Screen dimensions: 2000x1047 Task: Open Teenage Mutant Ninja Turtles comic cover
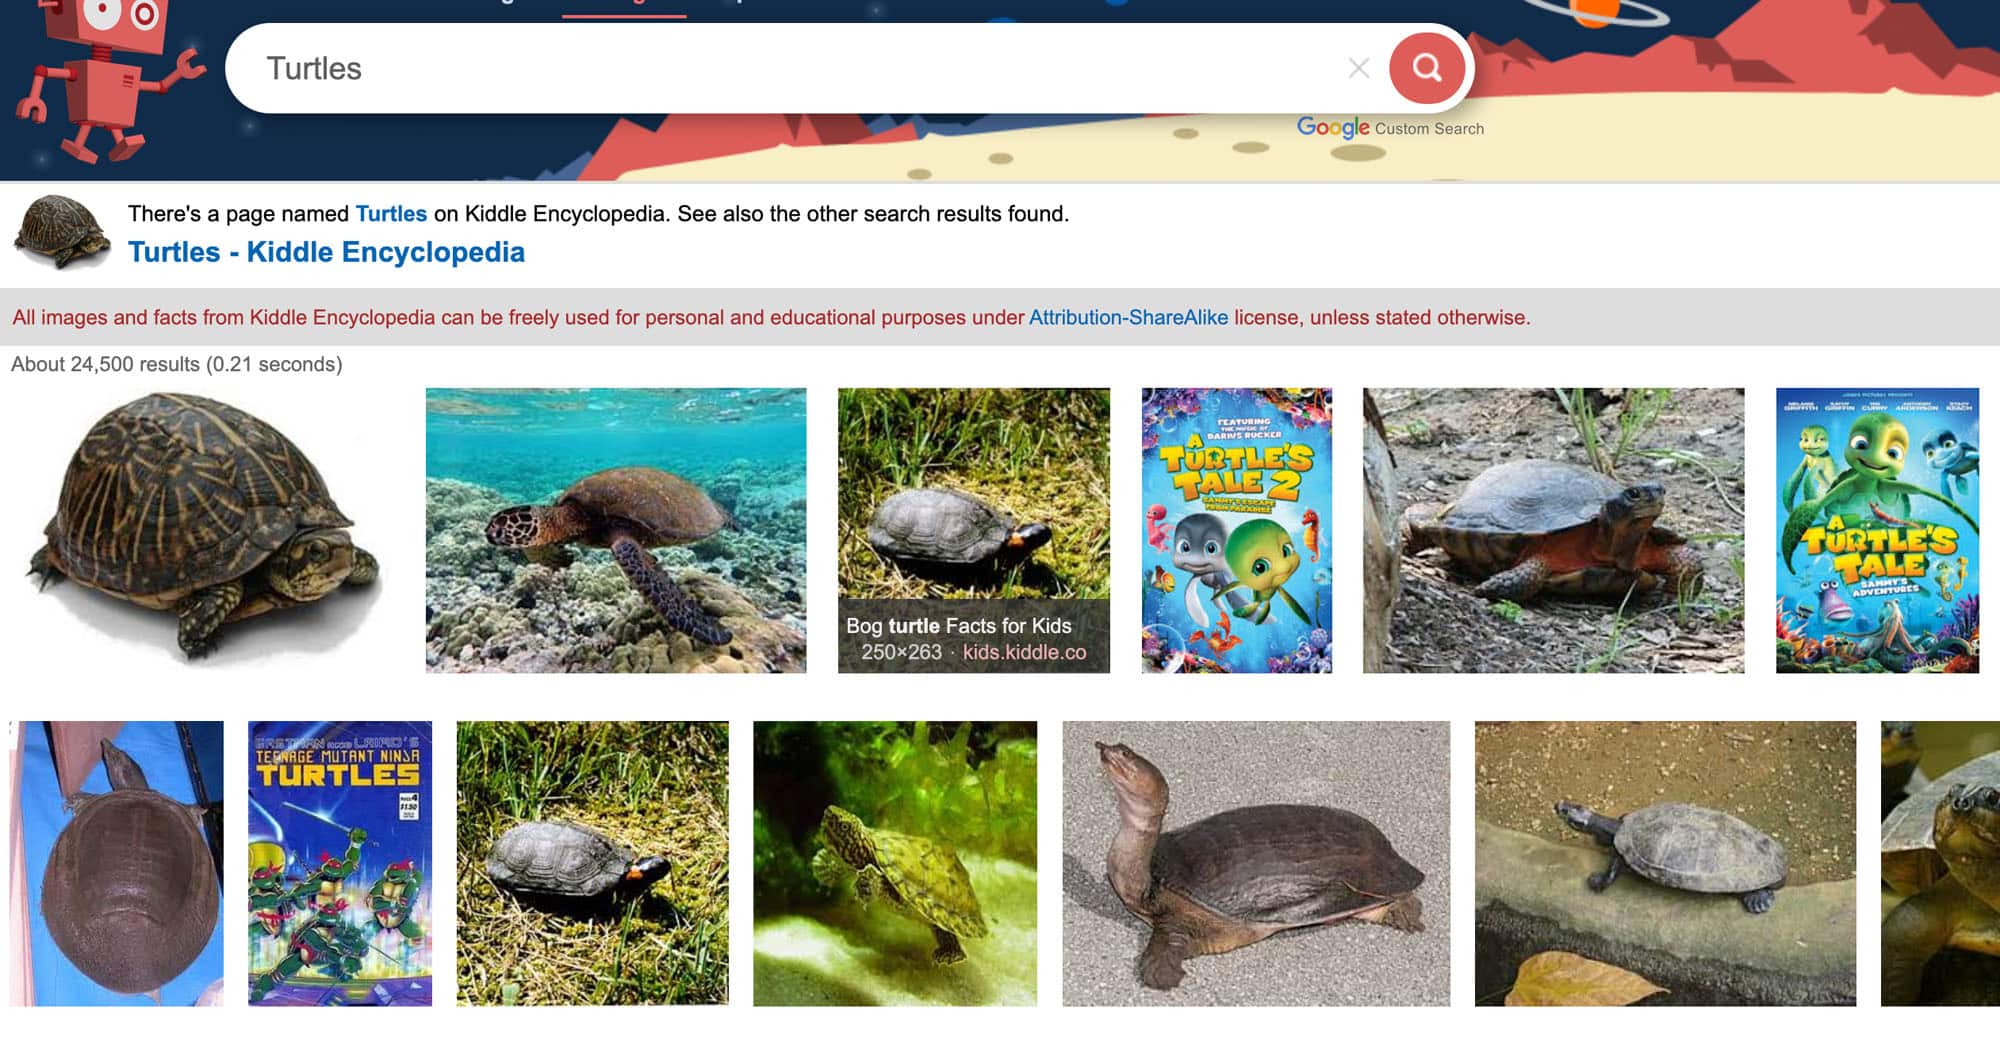click(340, 863)
